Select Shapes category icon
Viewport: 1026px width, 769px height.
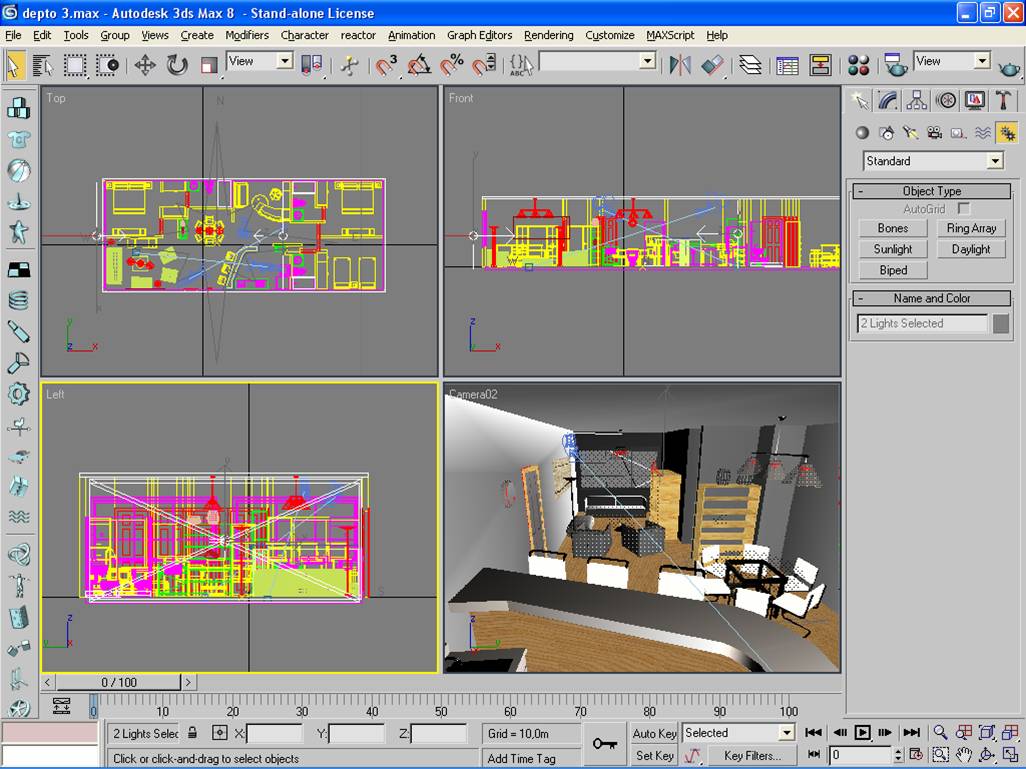coord(887,133)
